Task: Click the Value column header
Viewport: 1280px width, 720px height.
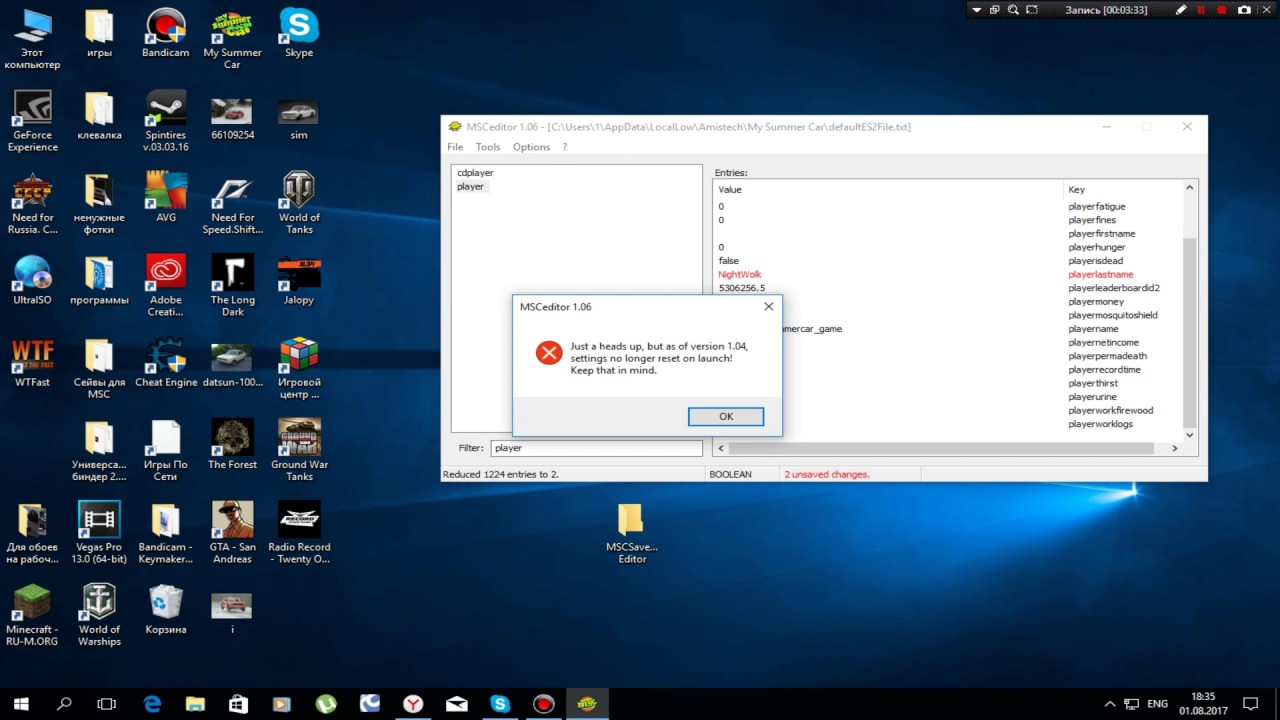Action: pyautogui.click(x=730, y=189)
